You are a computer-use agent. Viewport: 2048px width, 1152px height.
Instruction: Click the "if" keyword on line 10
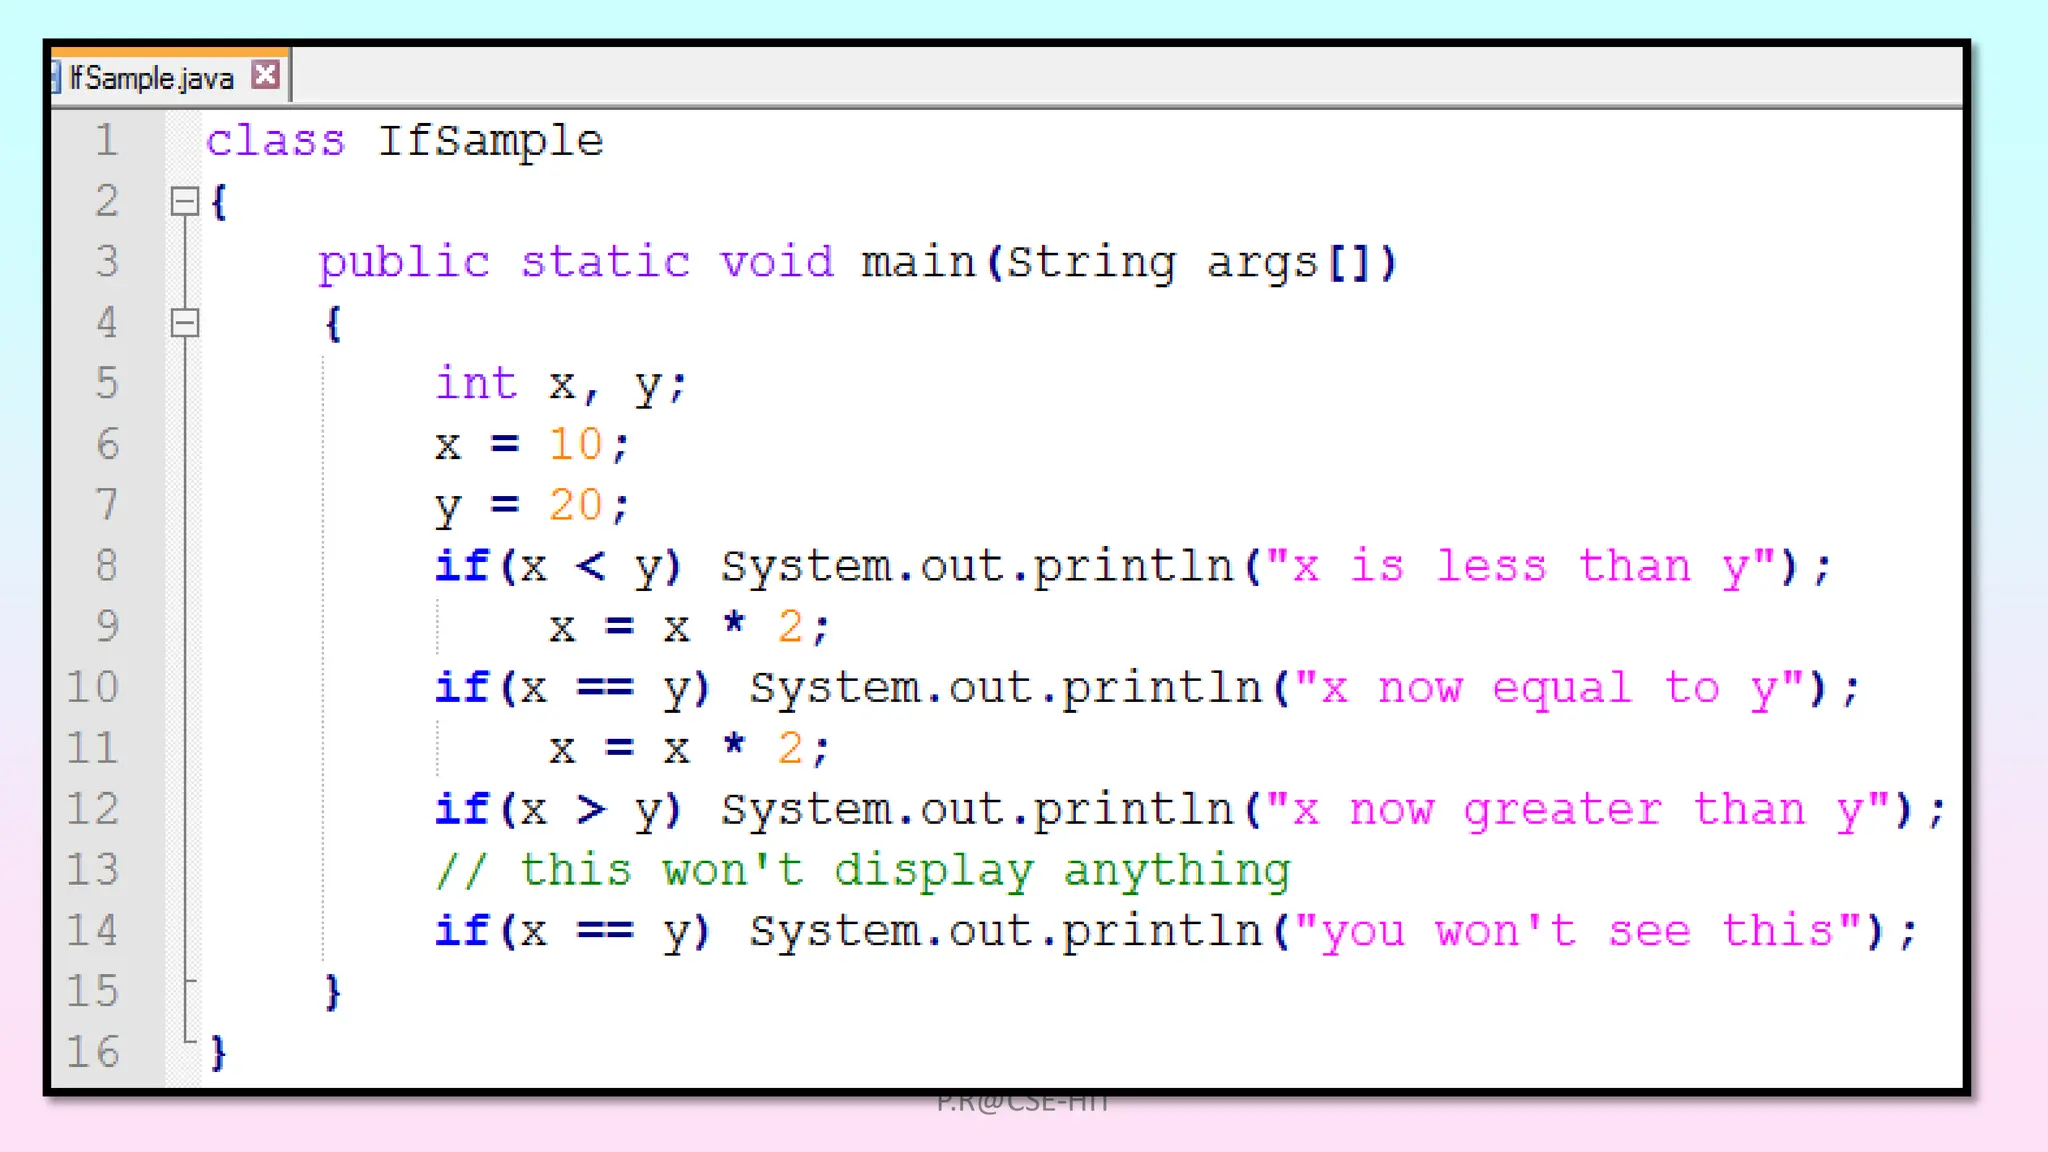point(462,687)
